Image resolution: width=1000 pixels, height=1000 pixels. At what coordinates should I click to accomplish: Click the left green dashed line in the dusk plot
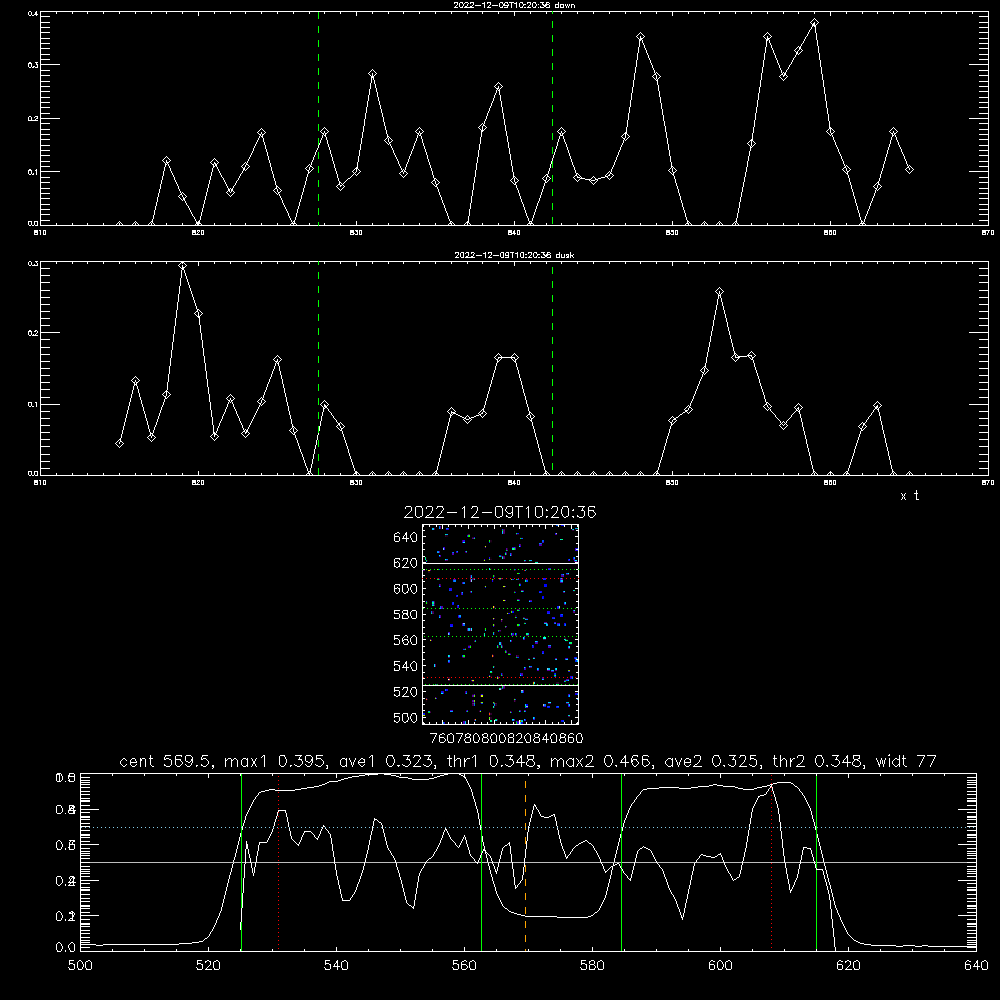318,368
